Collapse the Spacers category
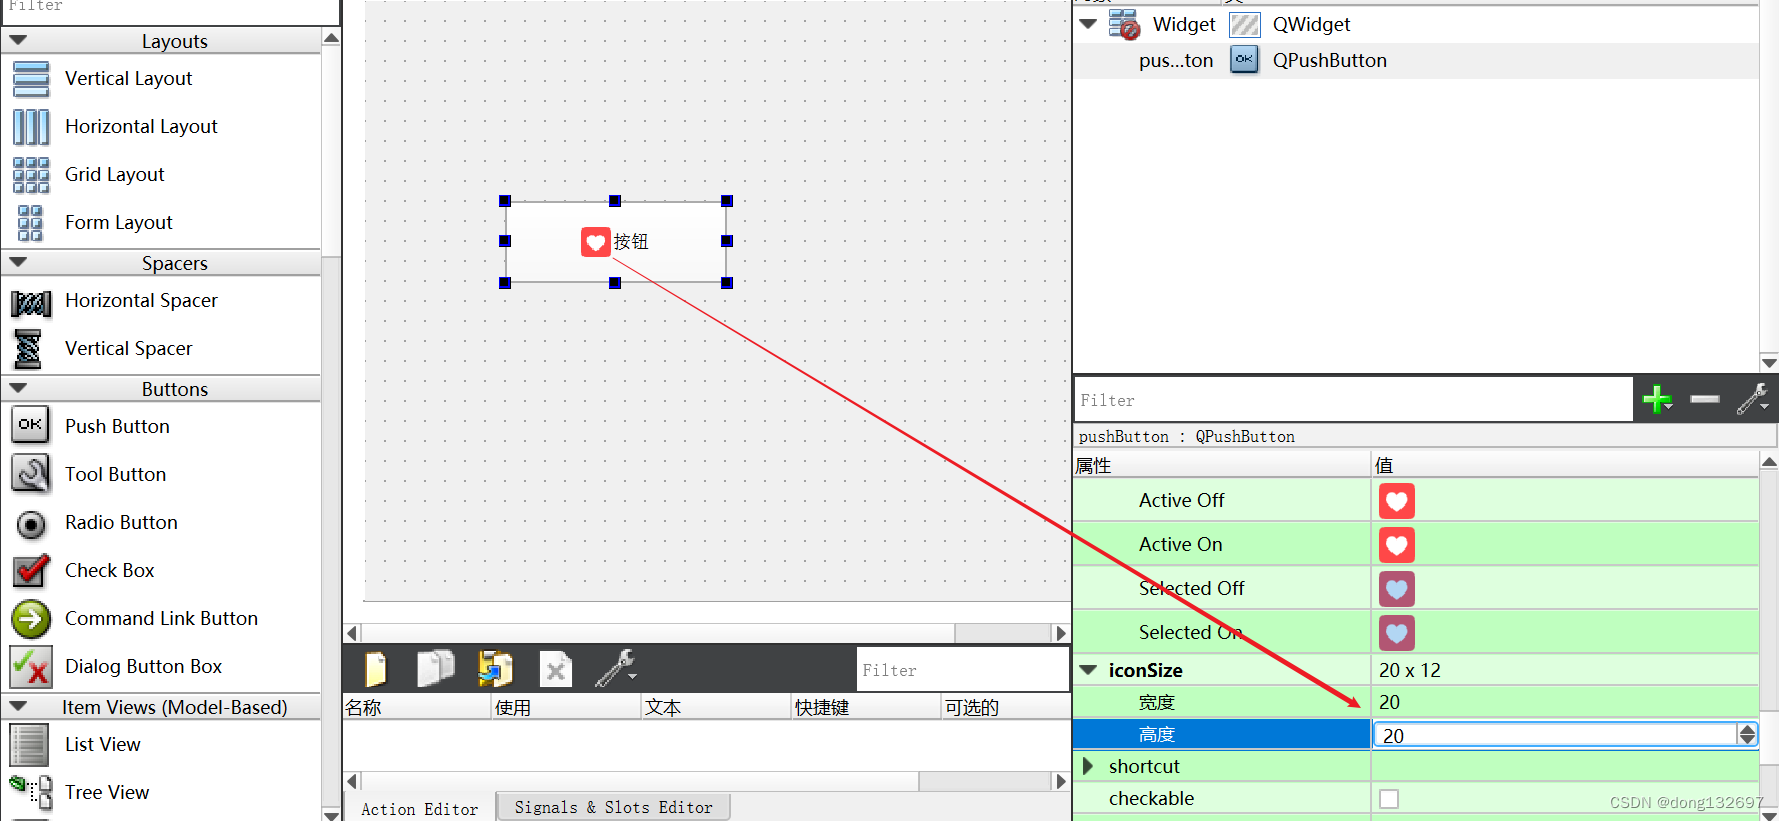Screen dimensions: 1779x821 pyautogui.click(x=17, y=263)
